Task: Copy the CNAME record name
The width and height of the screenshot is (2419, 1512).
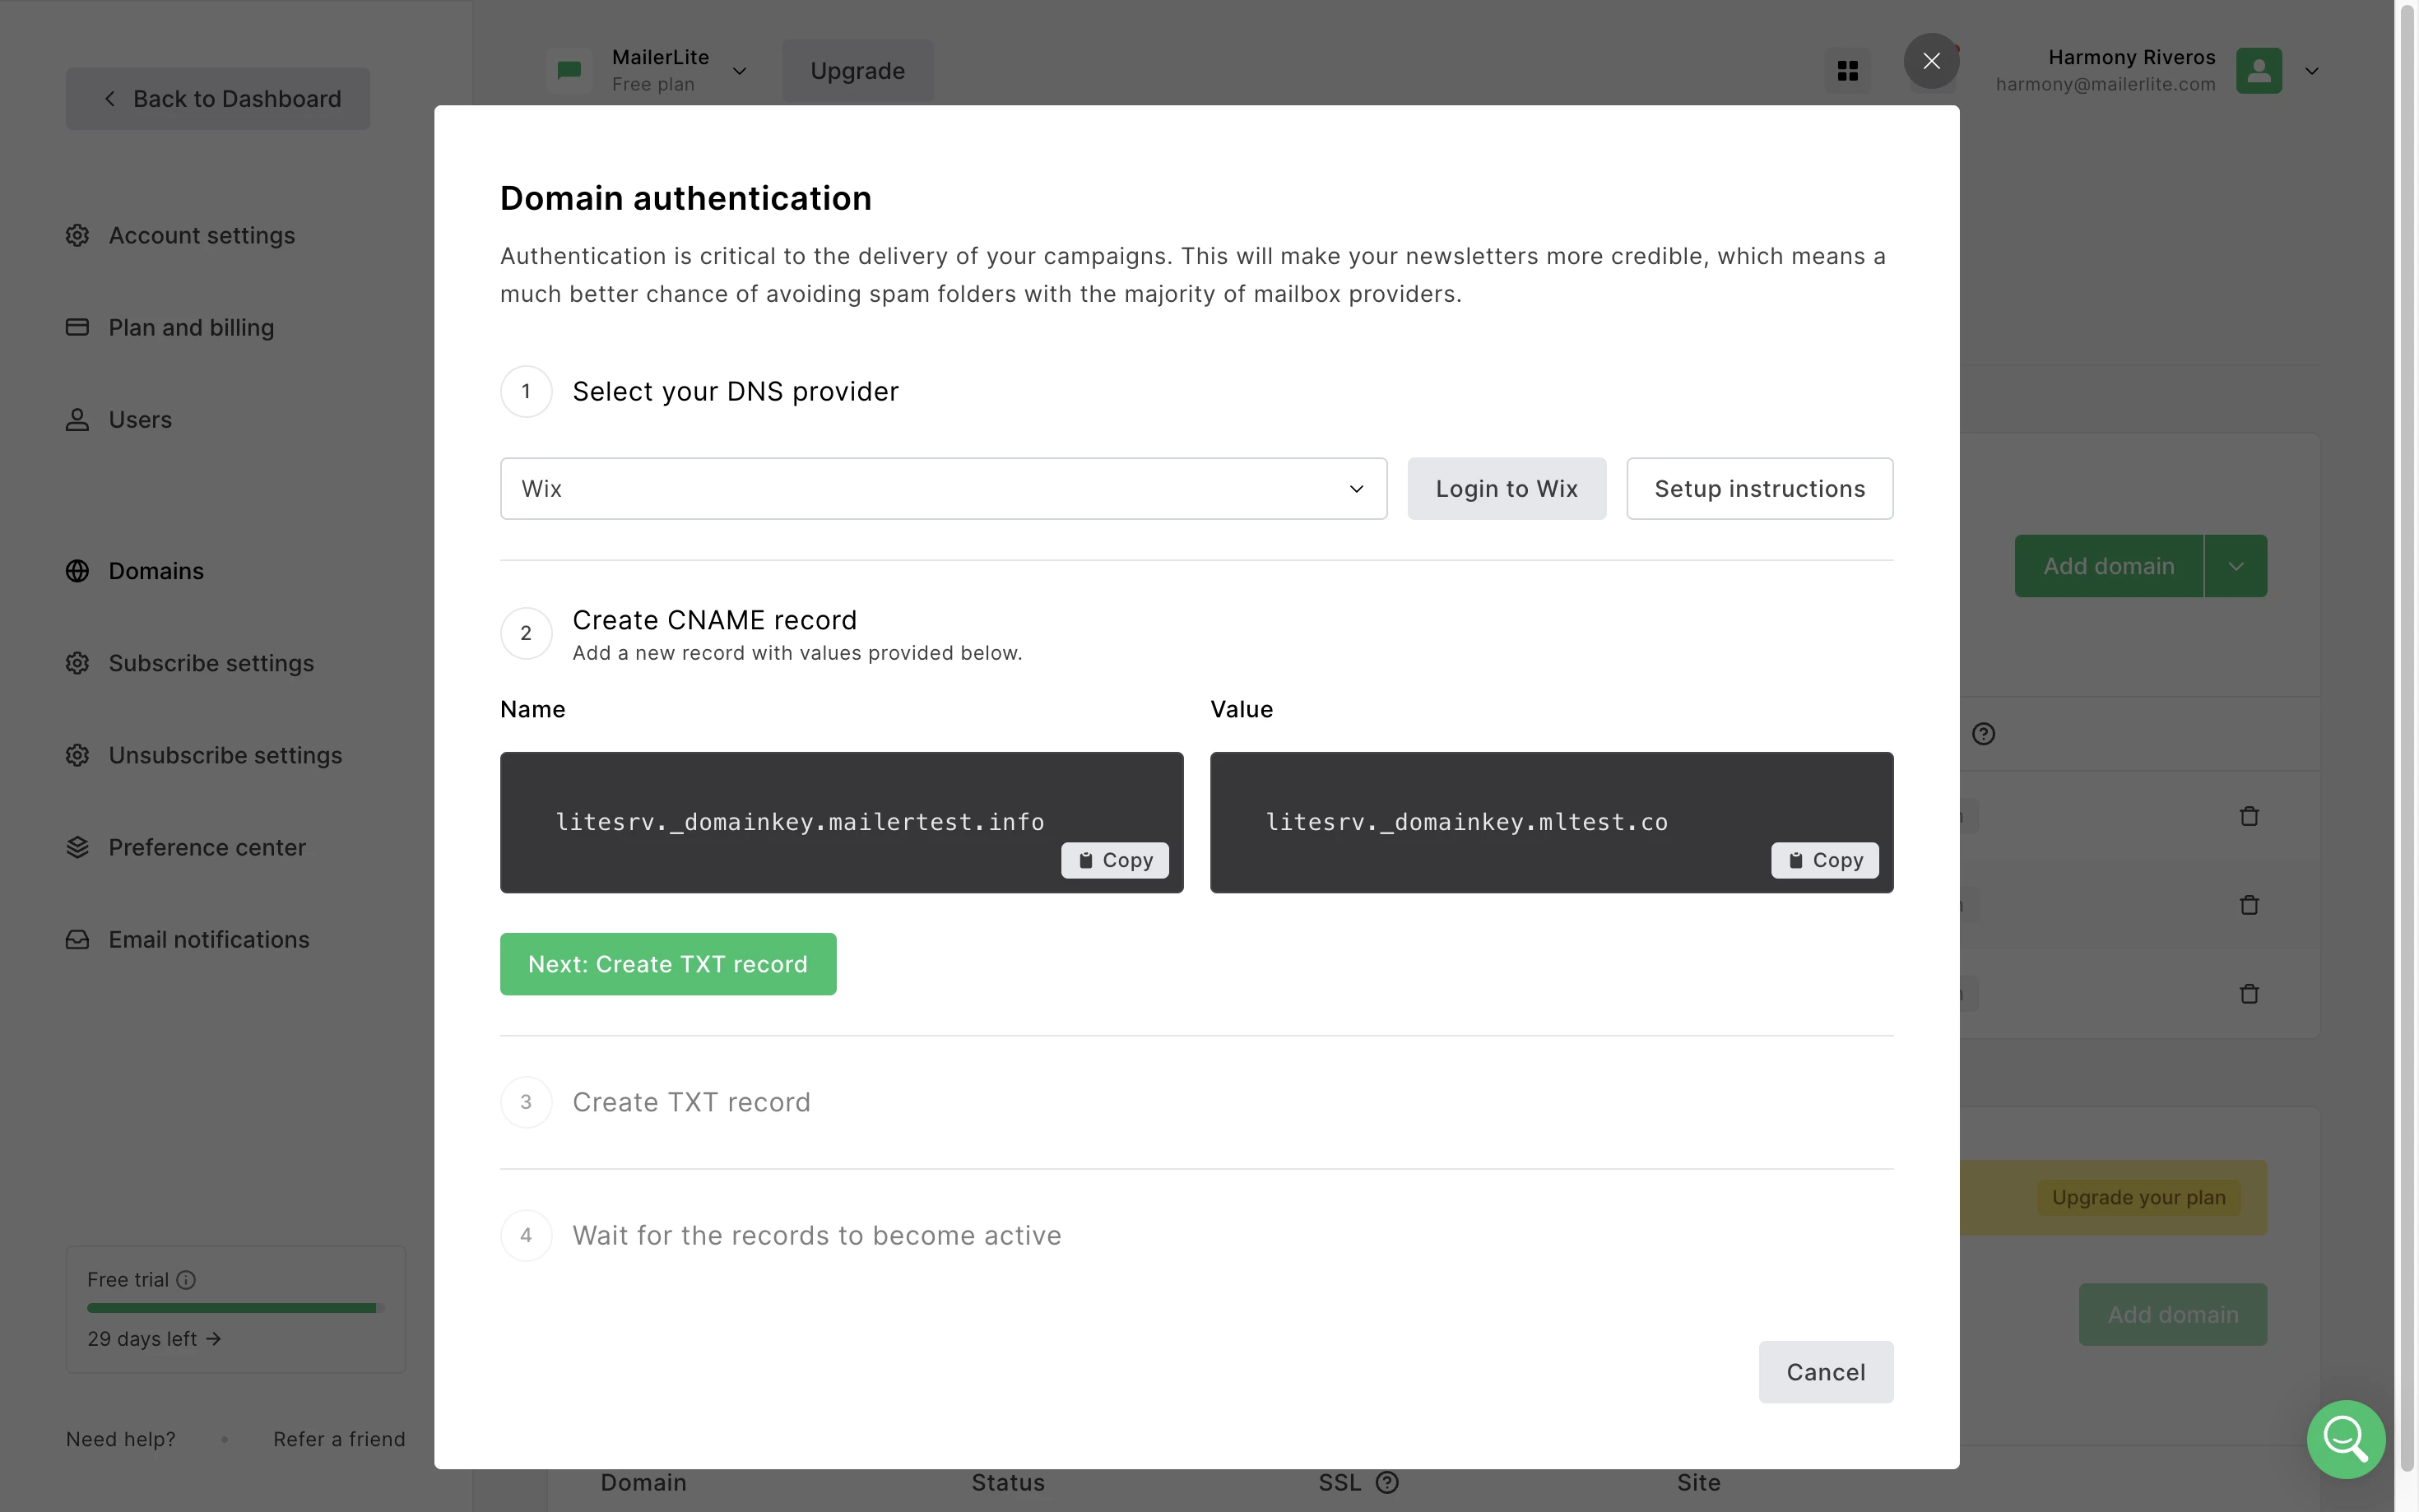Action: (1114, 860)
